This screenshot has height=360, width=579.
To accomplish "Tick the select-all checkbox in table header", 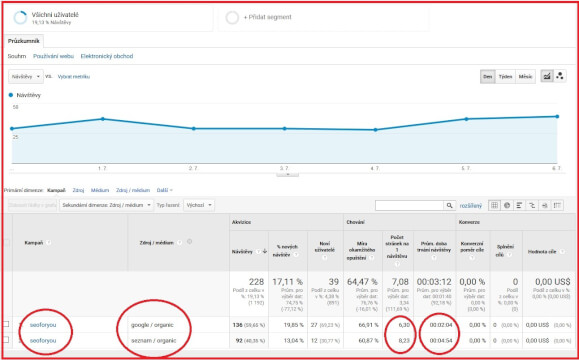I will [6, 243].
